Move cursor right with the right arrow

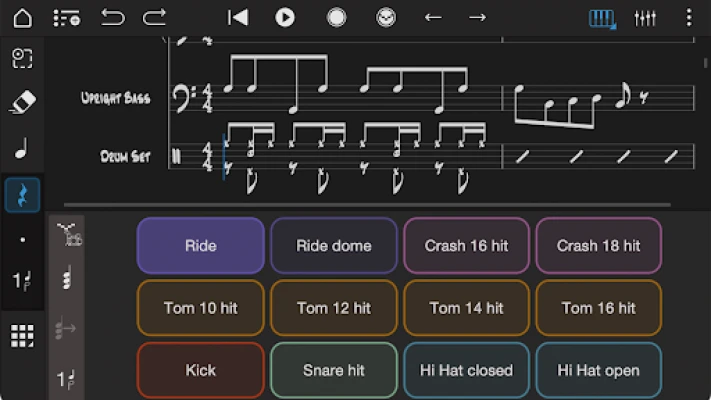(x=478, y=18)
